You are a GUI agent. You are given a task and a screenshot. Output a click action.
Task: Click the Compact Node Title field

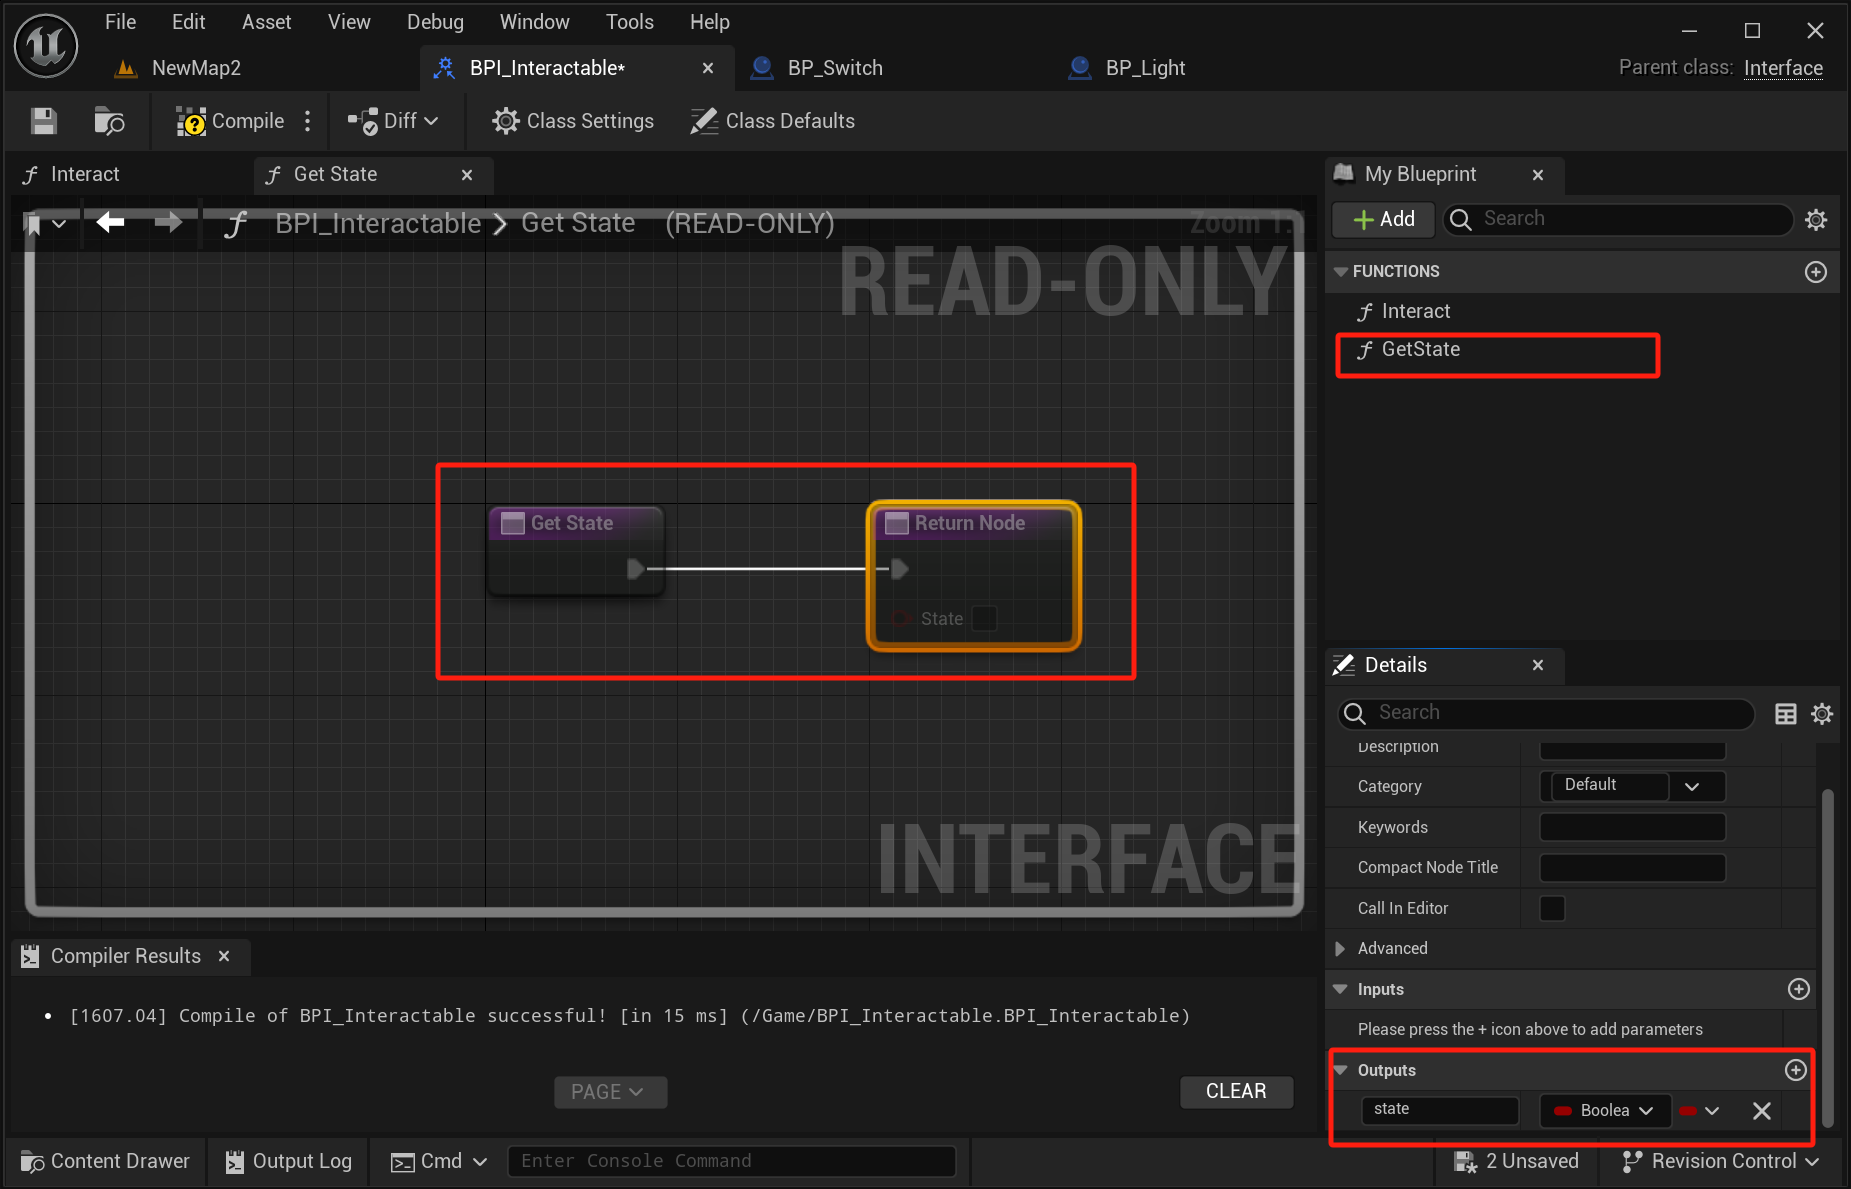point(1633,868)
